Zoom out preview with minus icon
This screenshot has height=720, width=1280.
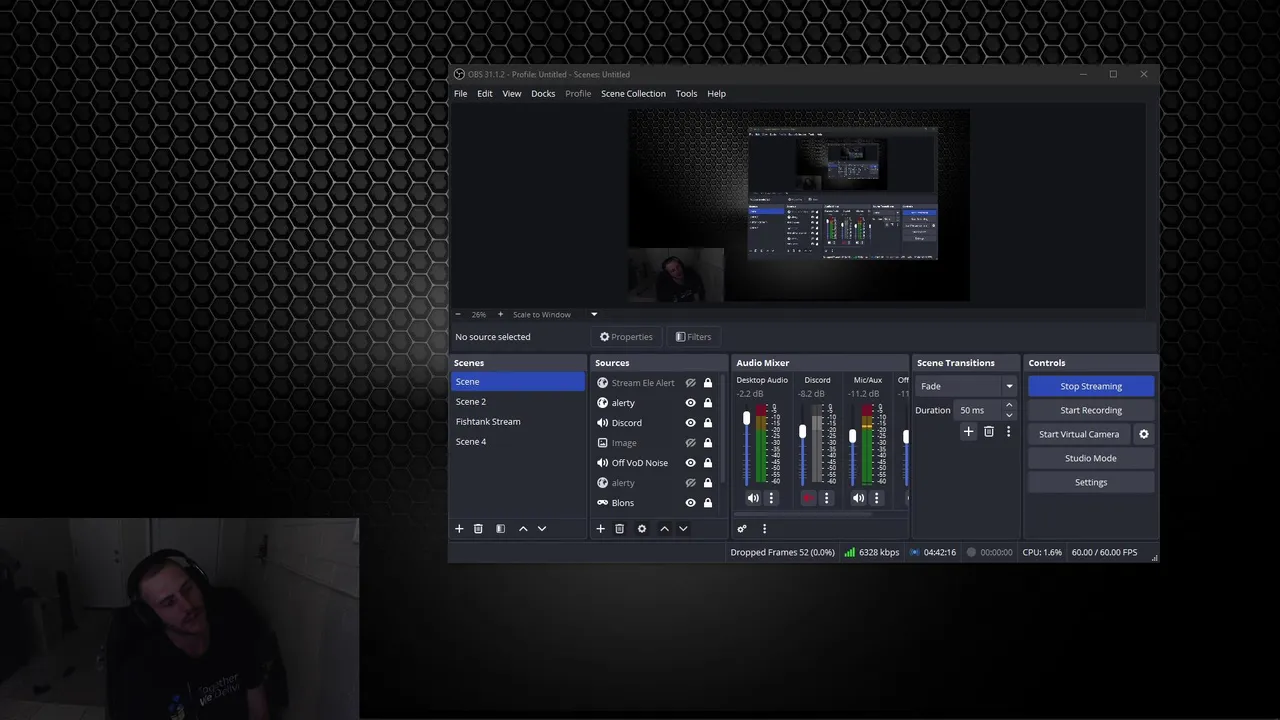(x=459, y=314)
